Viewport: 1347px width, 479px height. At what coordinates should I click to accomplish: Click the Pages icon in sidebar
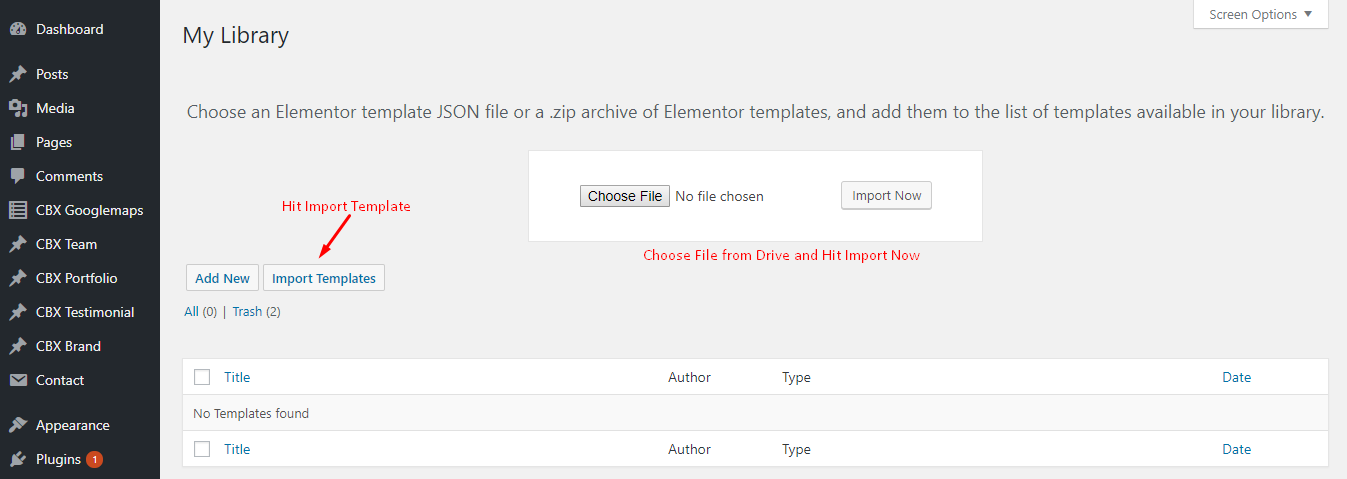pyautogui.click(x=17, y=142)
